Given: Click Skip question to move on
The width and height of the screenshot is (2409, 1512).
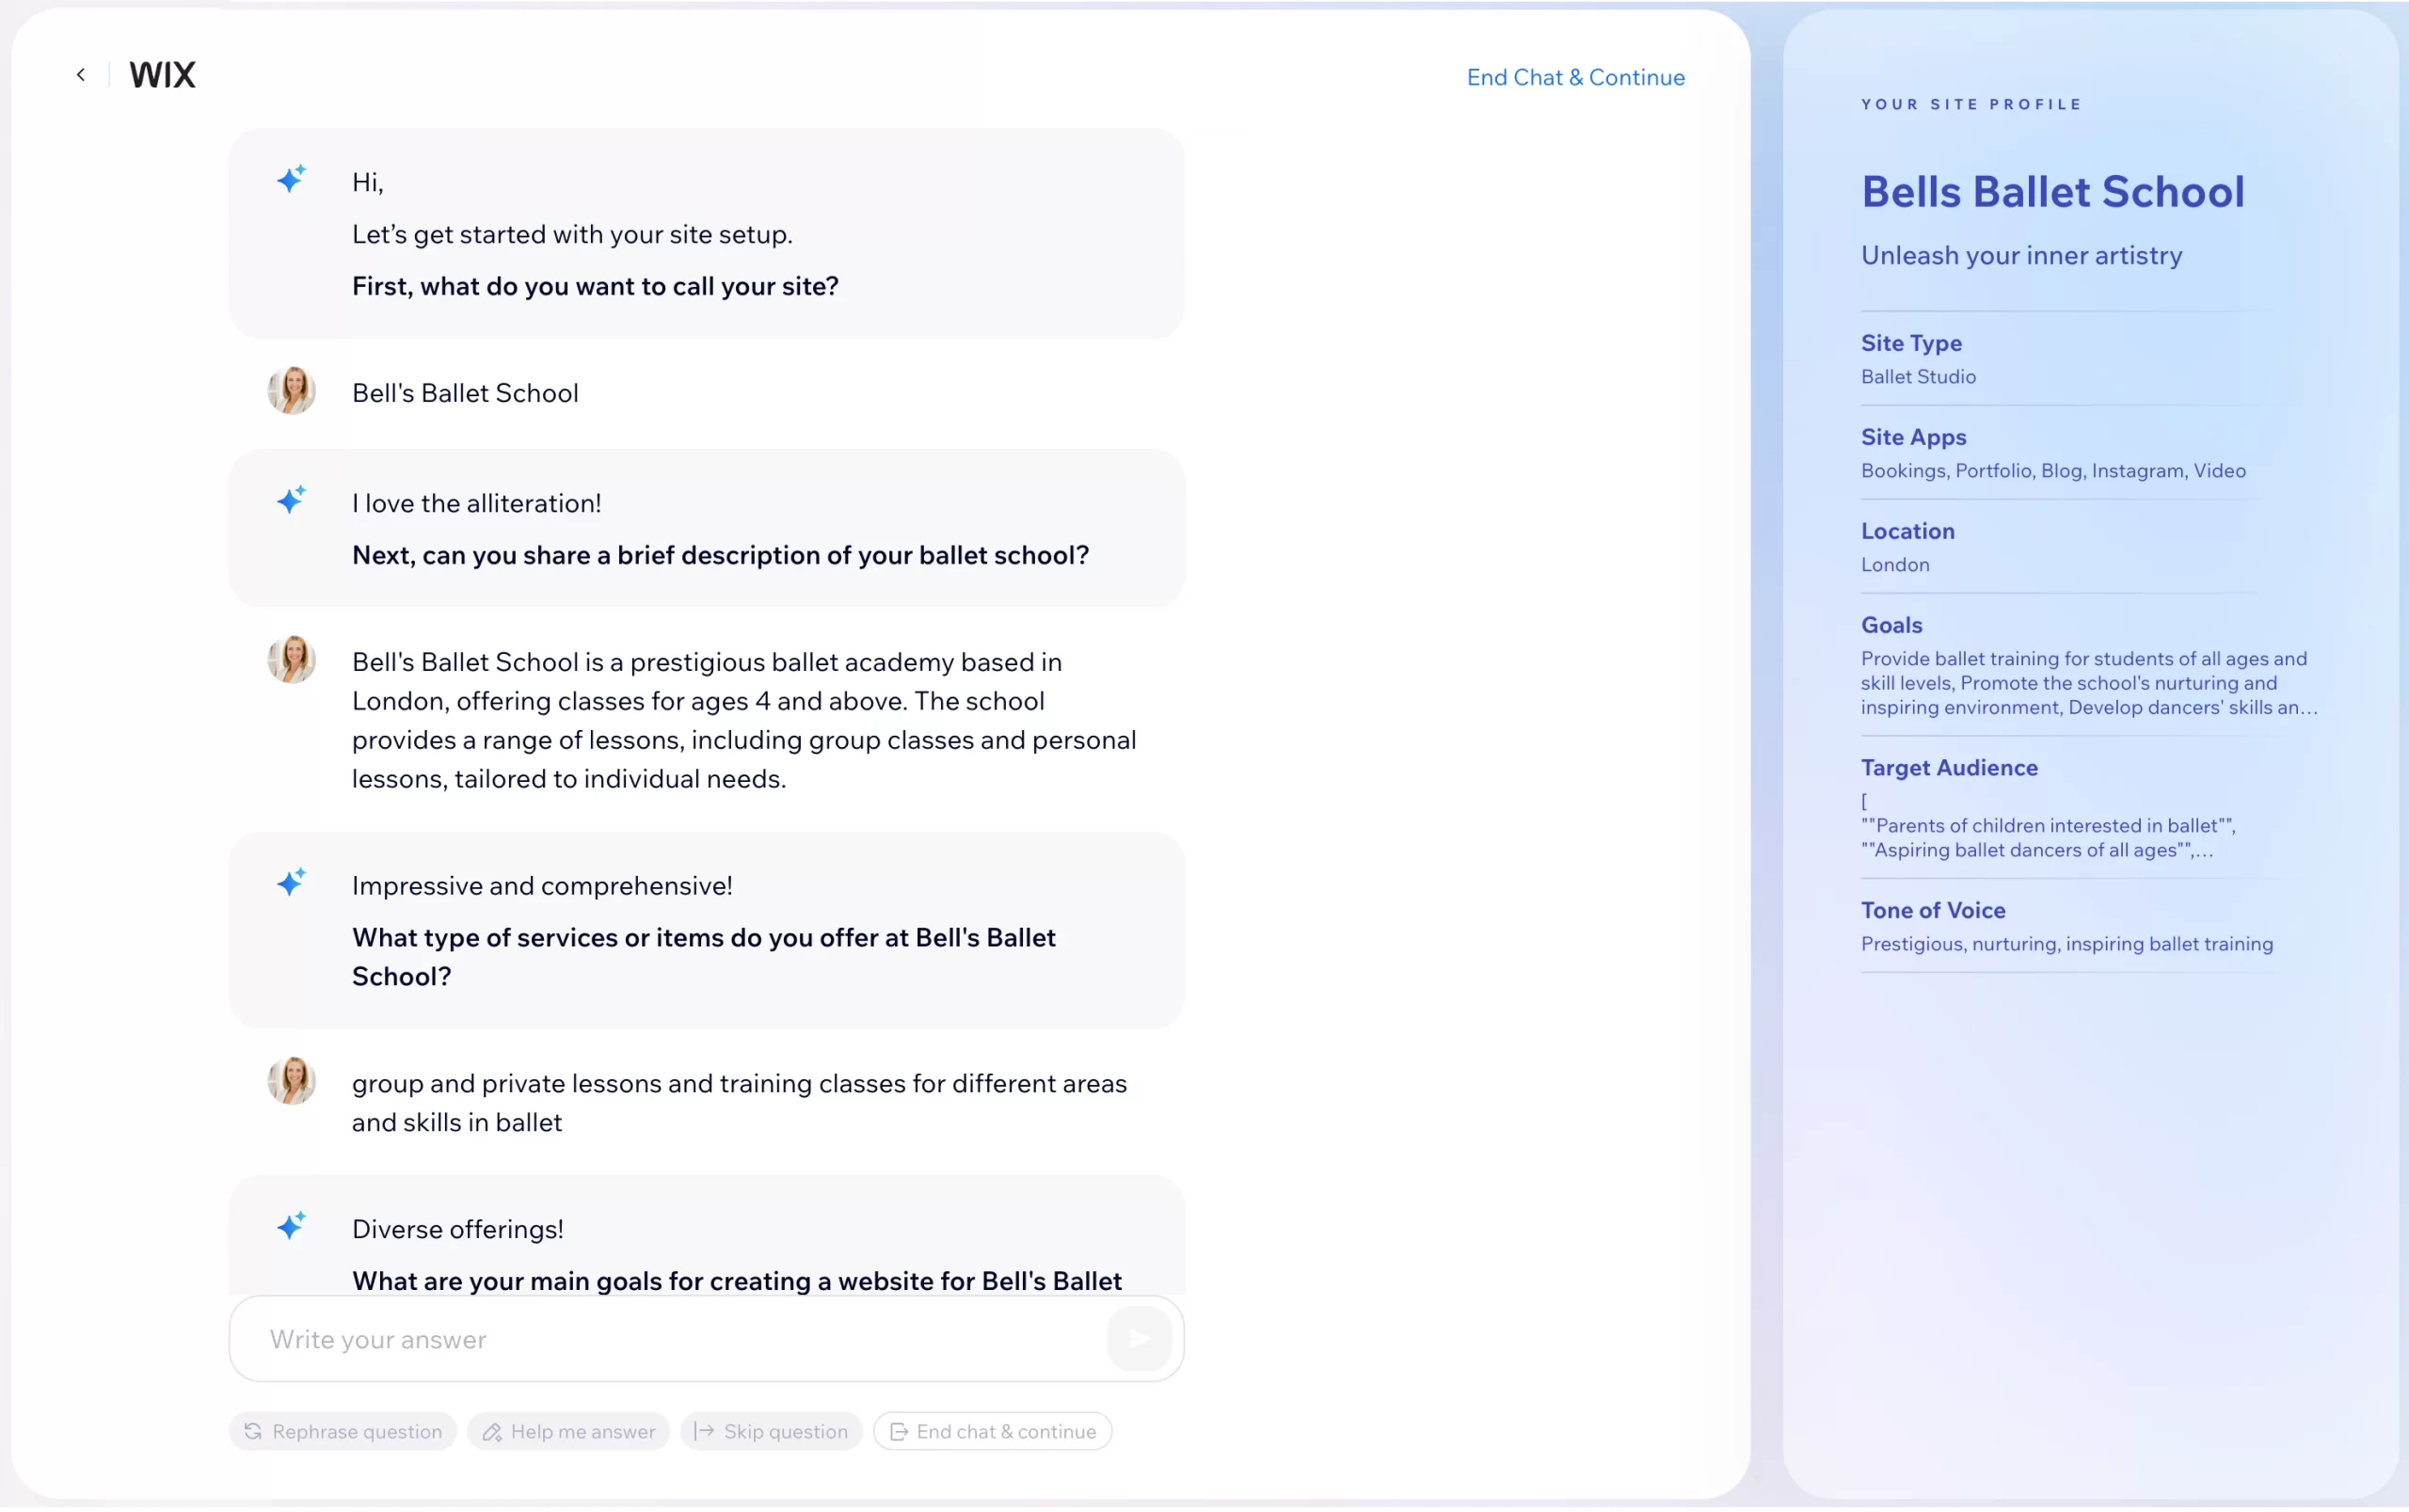Looking at the screenshot, I should click(770, 1430).
